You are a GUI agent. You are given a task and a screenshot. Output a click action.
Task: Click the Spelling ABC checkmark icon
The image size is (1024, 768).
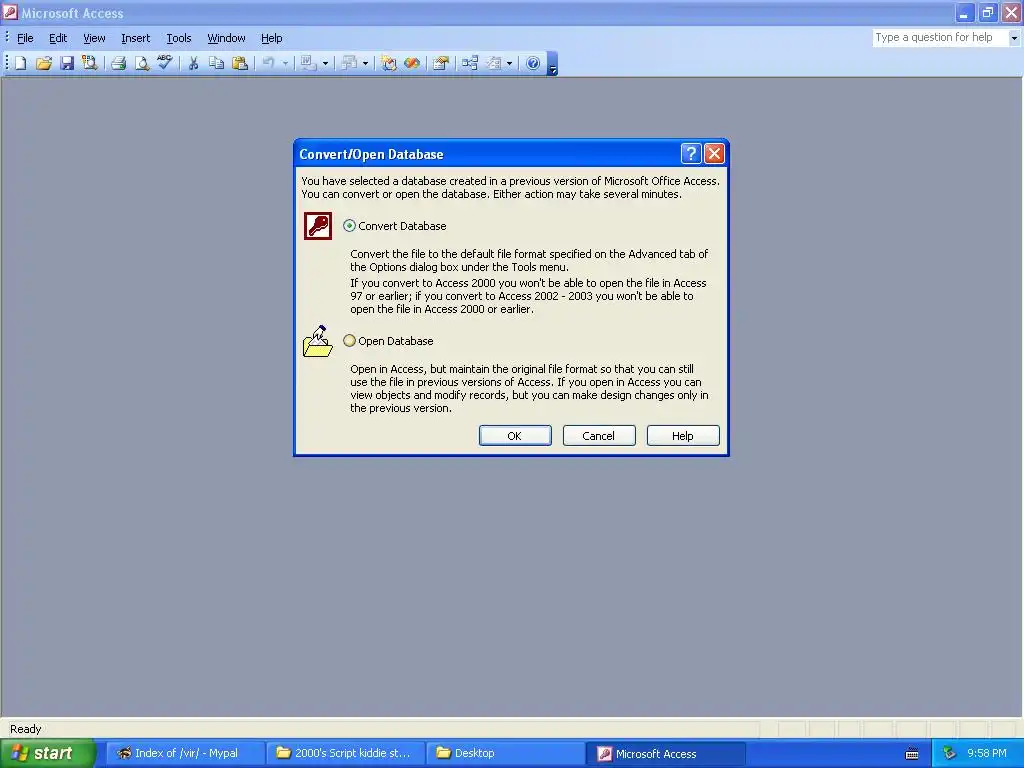165,63
